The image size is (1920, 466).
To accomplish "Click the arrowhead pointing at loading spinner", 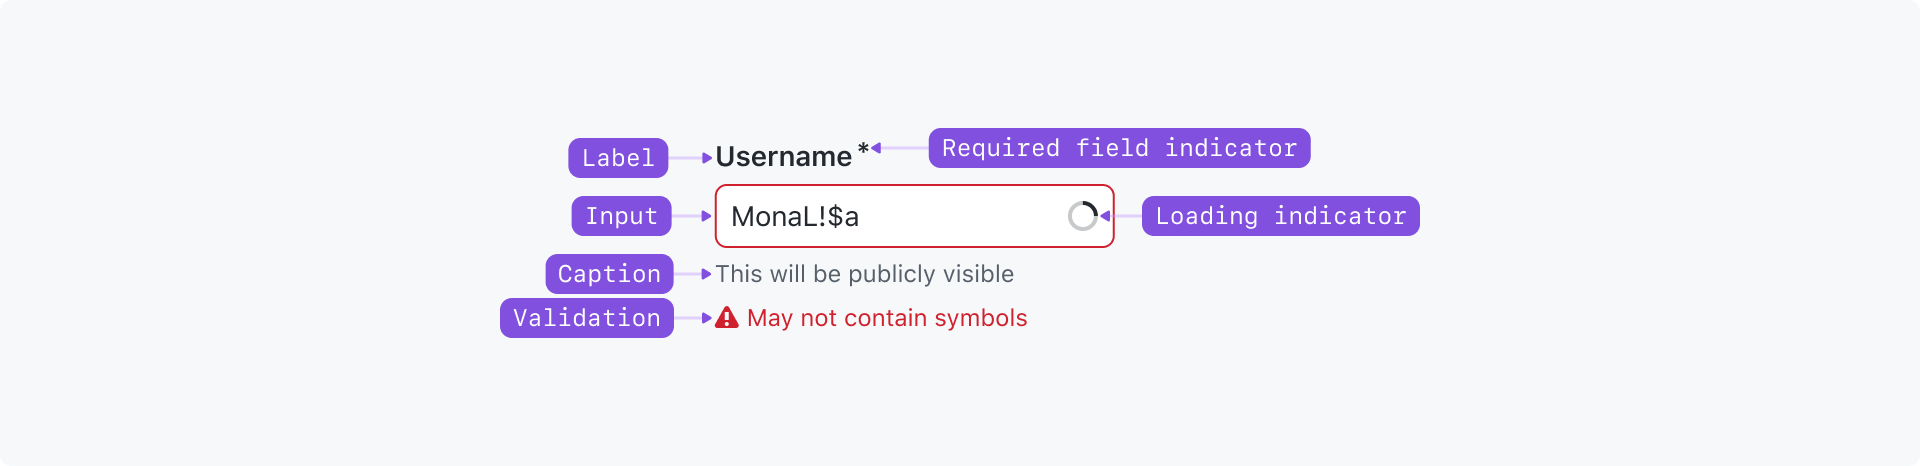I will [1105, 216].
